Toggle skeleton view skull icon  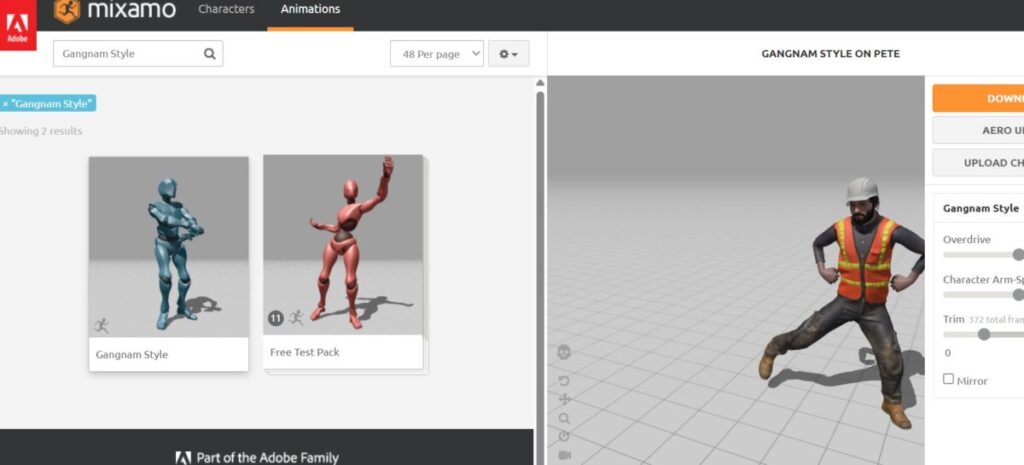pyautogui.click(x=565, y=353)
